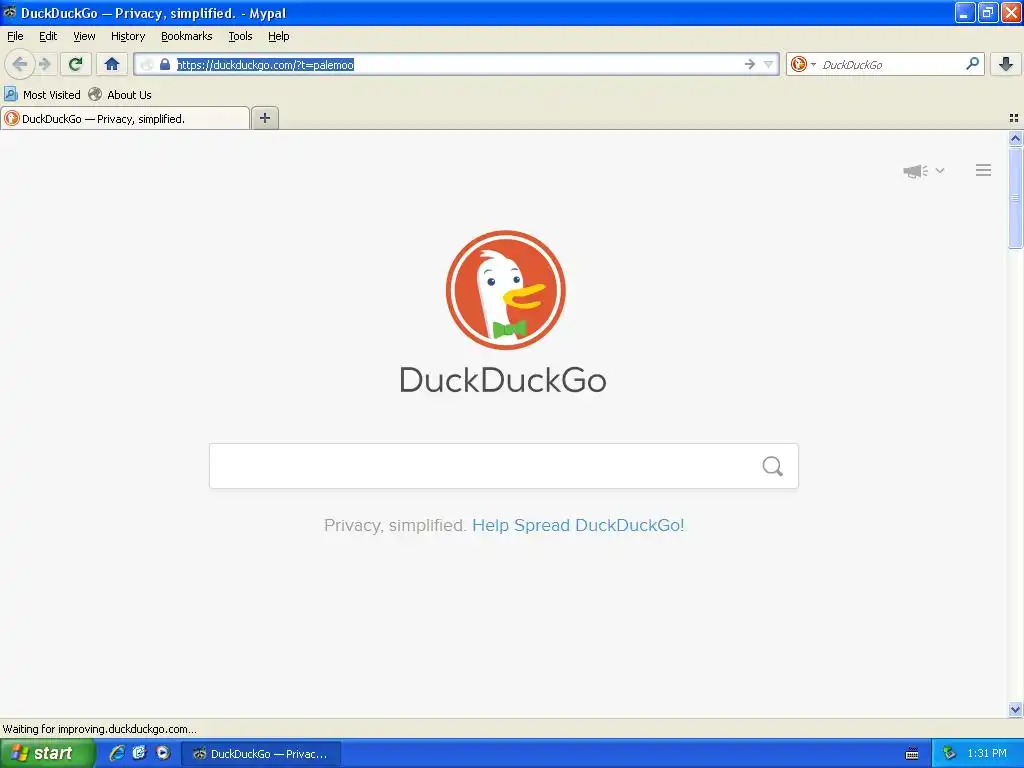Click the megaphone spread icon on page
The width and height of the screenshot is (1024, 768).
[x=916, y=171]
